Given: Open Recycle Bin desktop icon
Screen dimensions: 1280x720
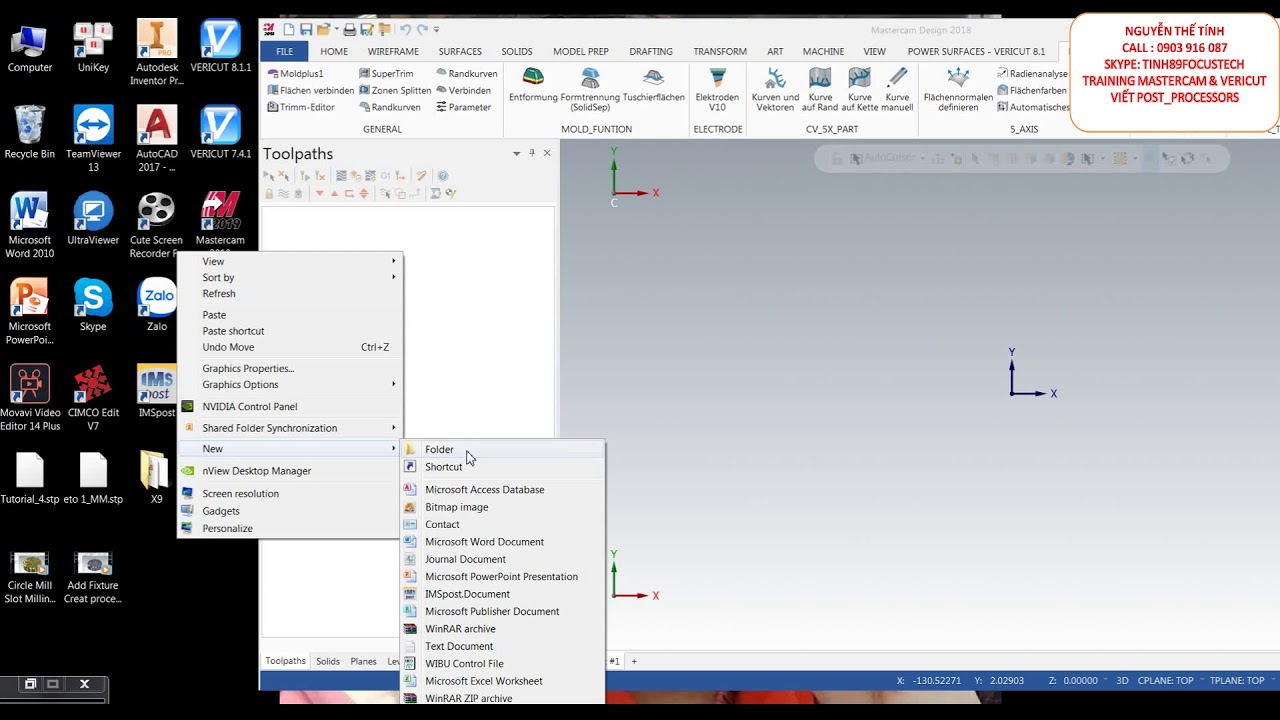Looking at the screenshot, I should 30,132.
